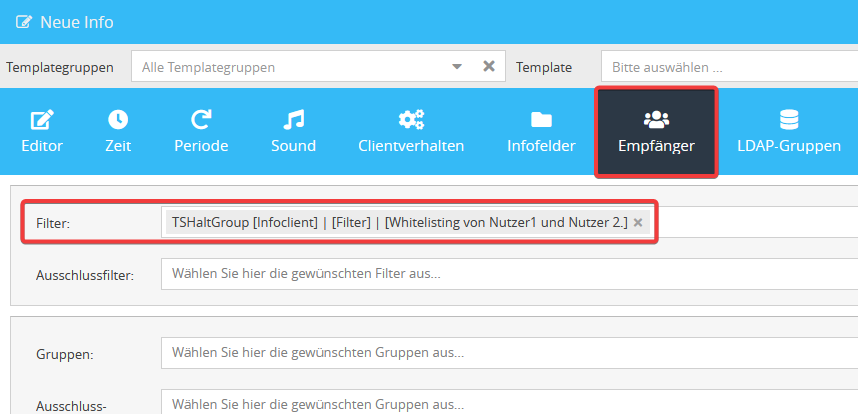Select the TSHaltGroup Whitelisting filter tag
Screen dimensions: 858x414
(400, 222)
